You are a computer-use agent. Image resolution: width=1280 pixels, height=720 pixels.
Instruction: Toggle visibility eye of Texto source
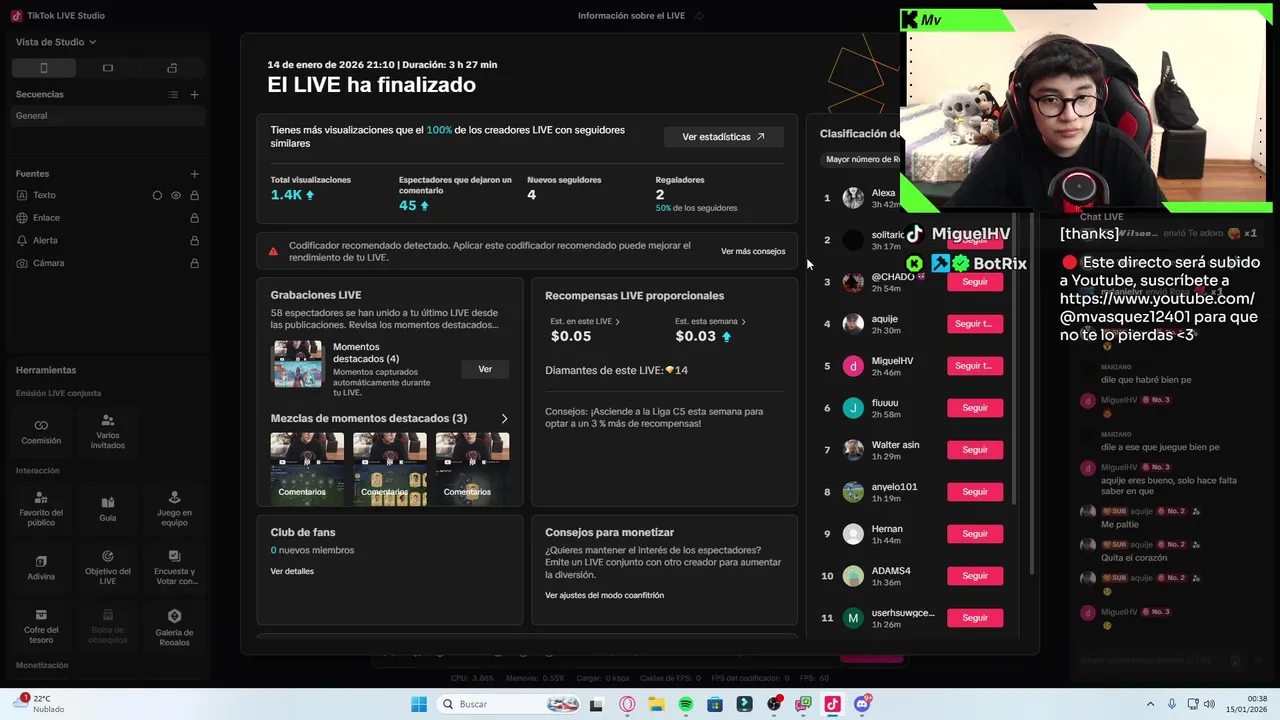pos(176,196)
